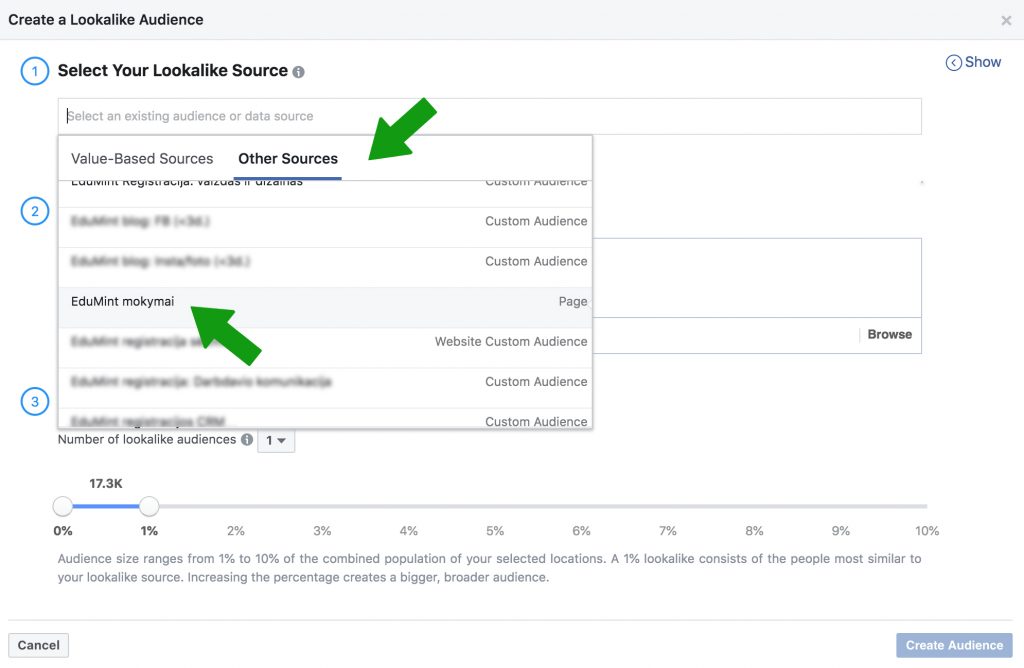Open the number of lookalike audiences dropdown
1024x668 pixels.
click(x=276, y=440)
